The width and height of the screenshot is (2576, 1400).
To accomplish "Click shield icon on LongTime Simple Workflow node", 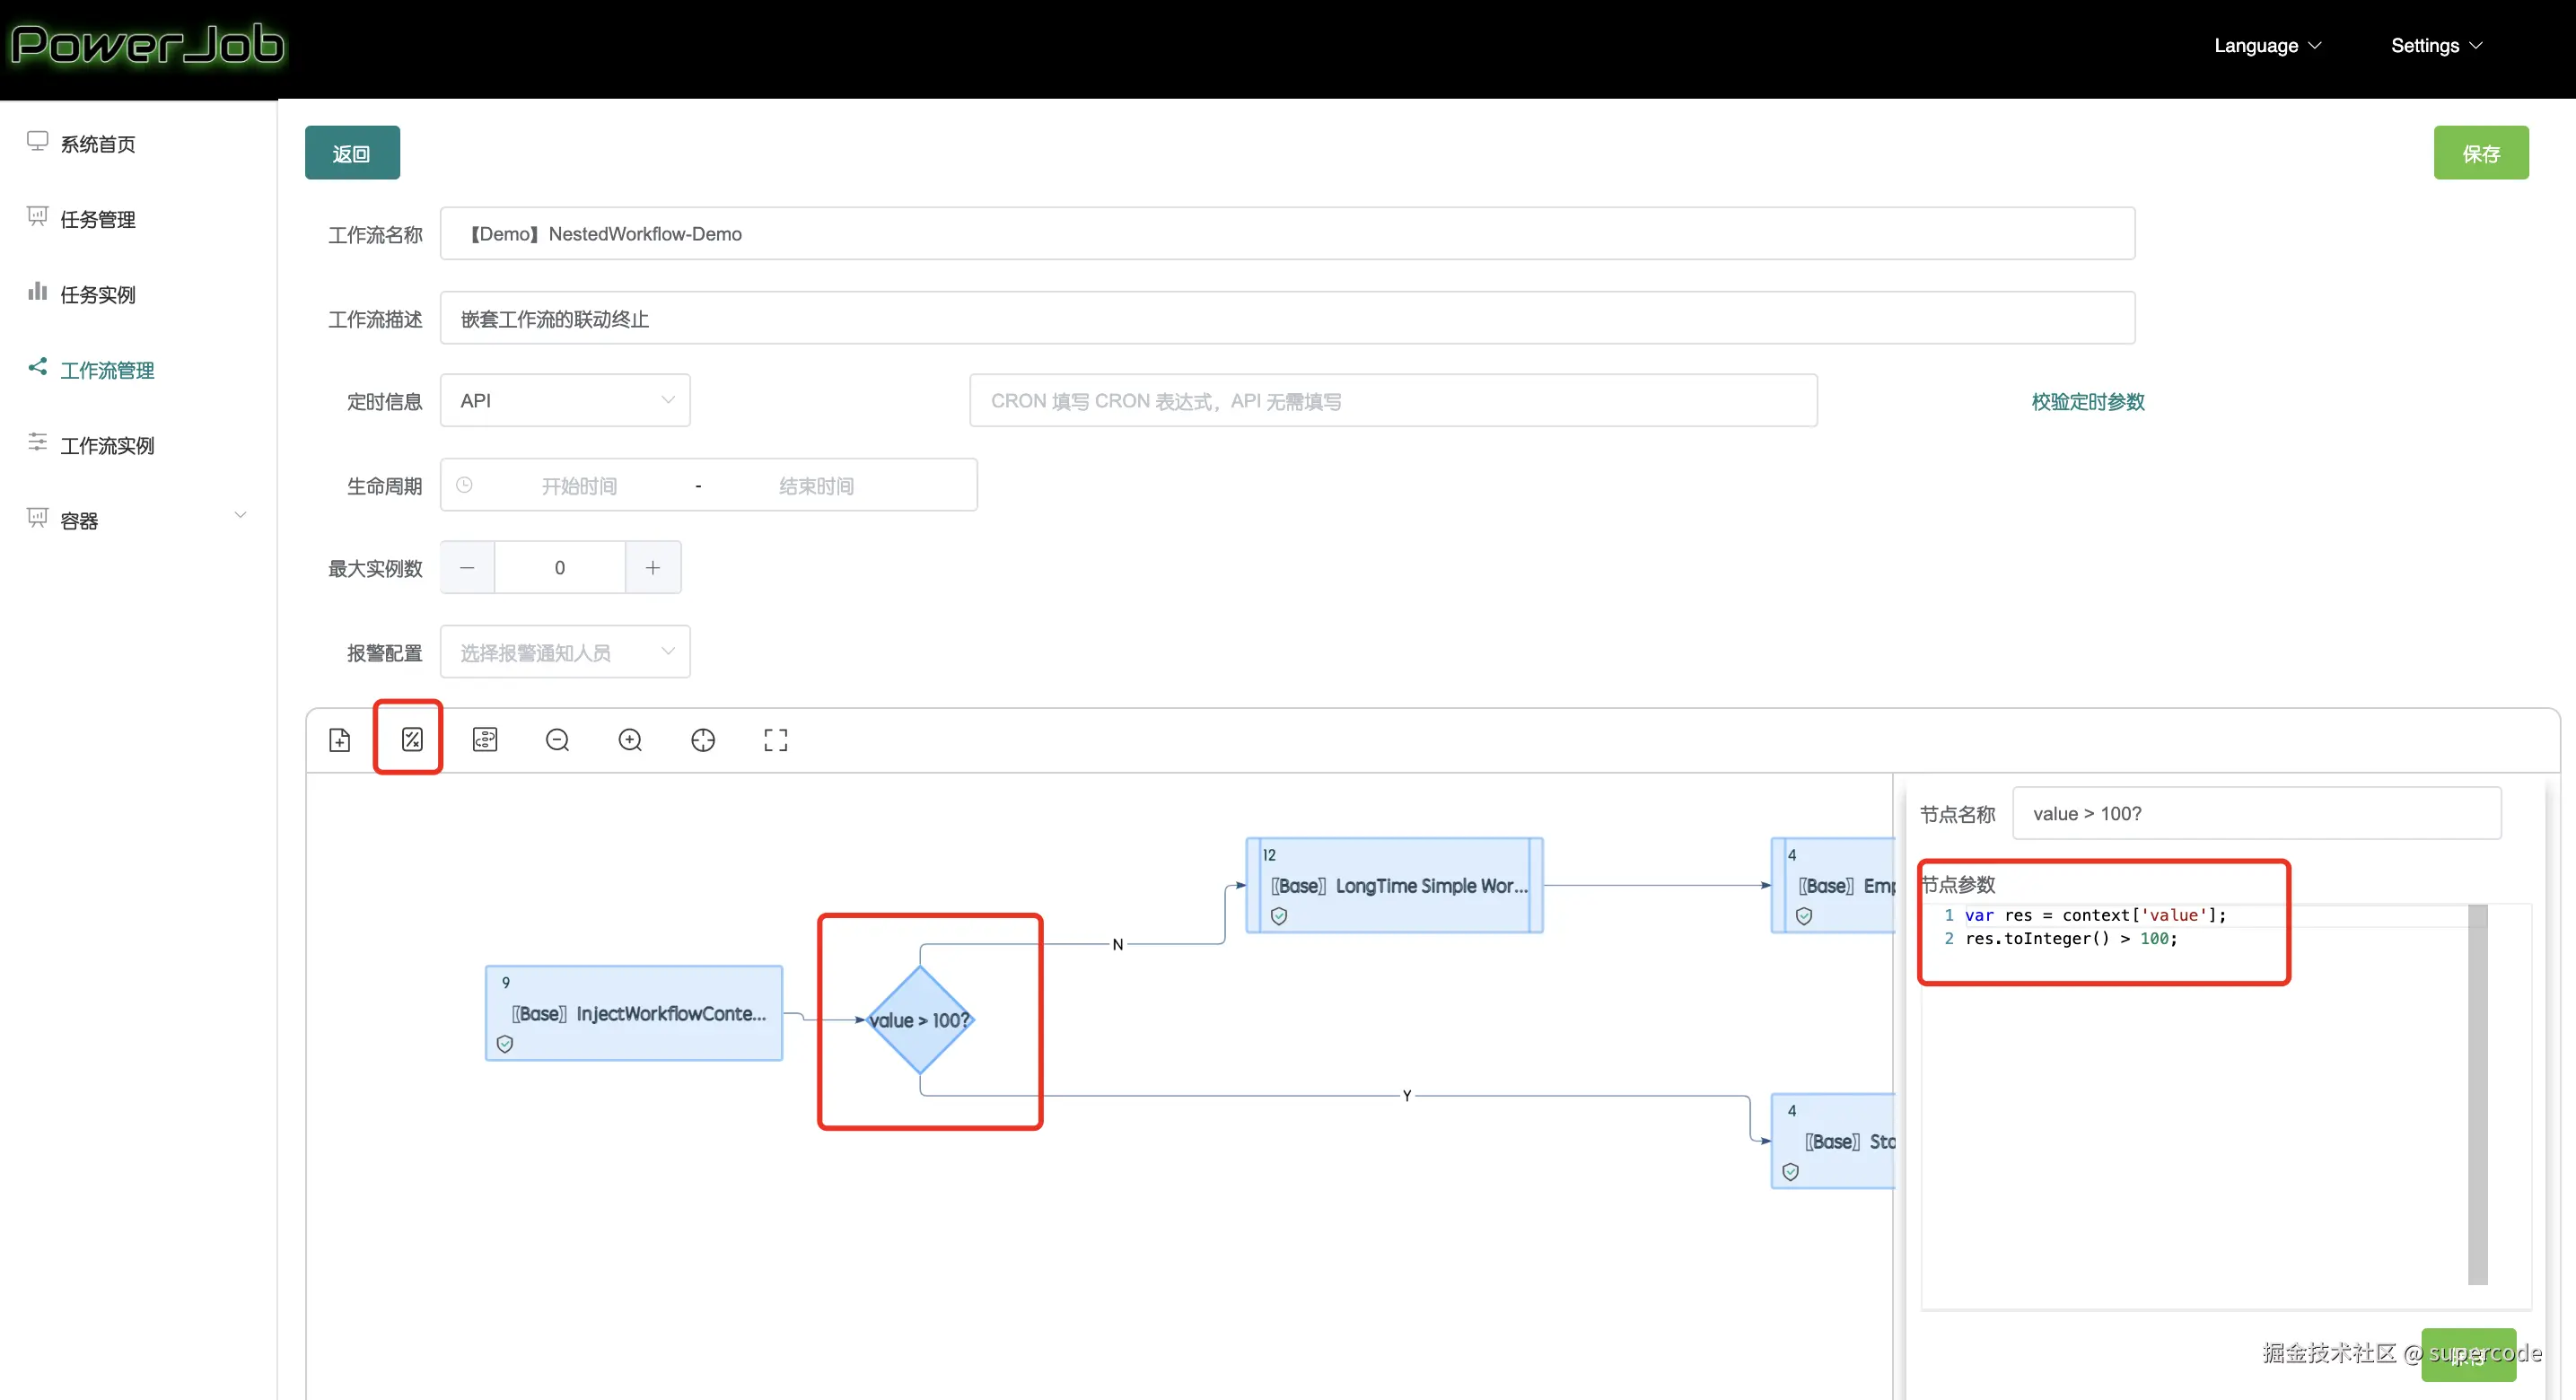I will (1279, 916).
